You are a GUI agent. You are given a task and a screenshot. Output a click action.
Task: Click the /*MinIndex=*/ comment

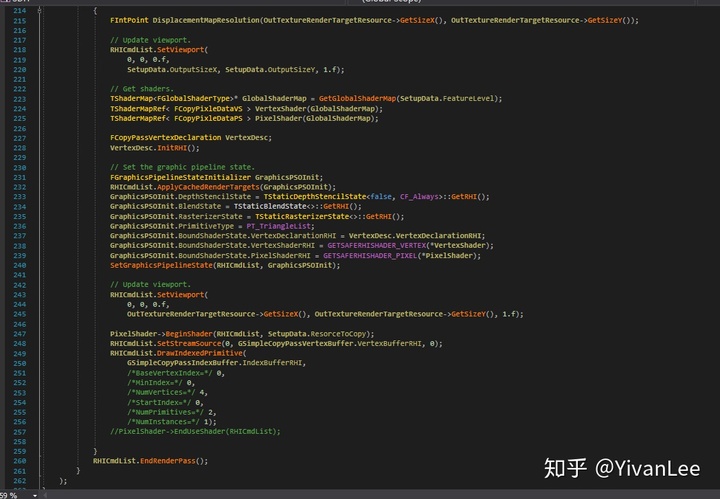click(155, 382)
